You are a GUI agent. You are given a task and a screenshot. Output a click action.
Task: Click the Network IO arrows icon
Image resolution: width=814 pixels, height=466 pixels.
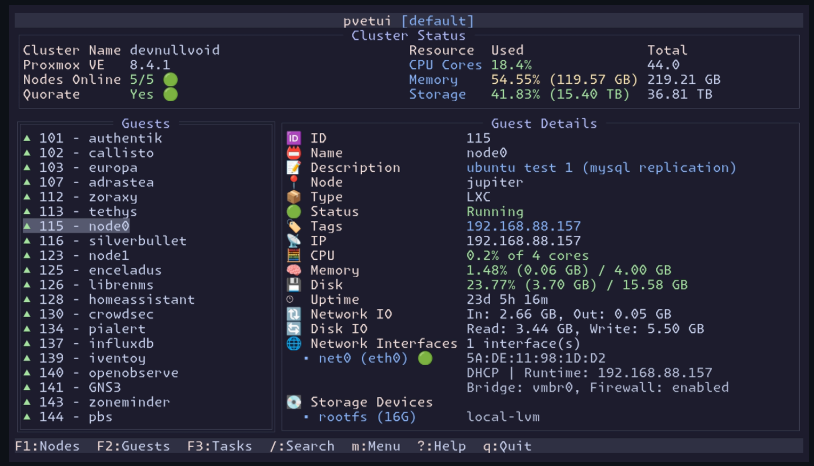click(294, 314)
